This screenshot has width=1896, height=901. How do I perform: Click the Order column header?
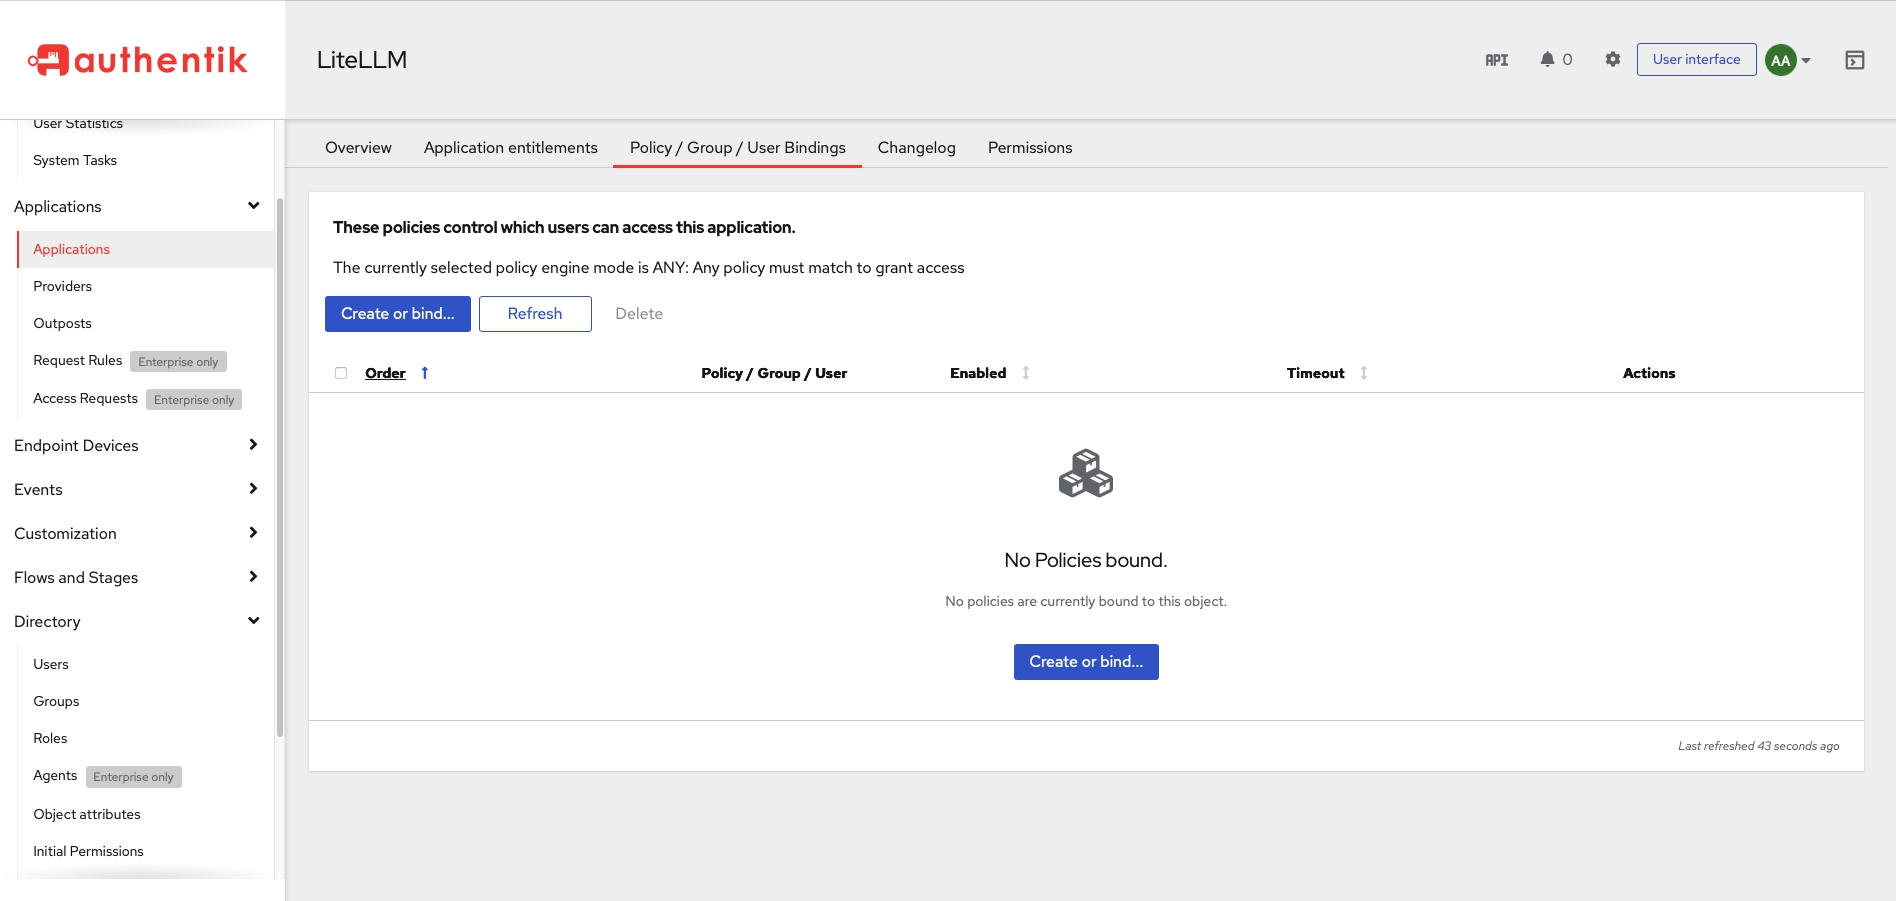[385, 373]
